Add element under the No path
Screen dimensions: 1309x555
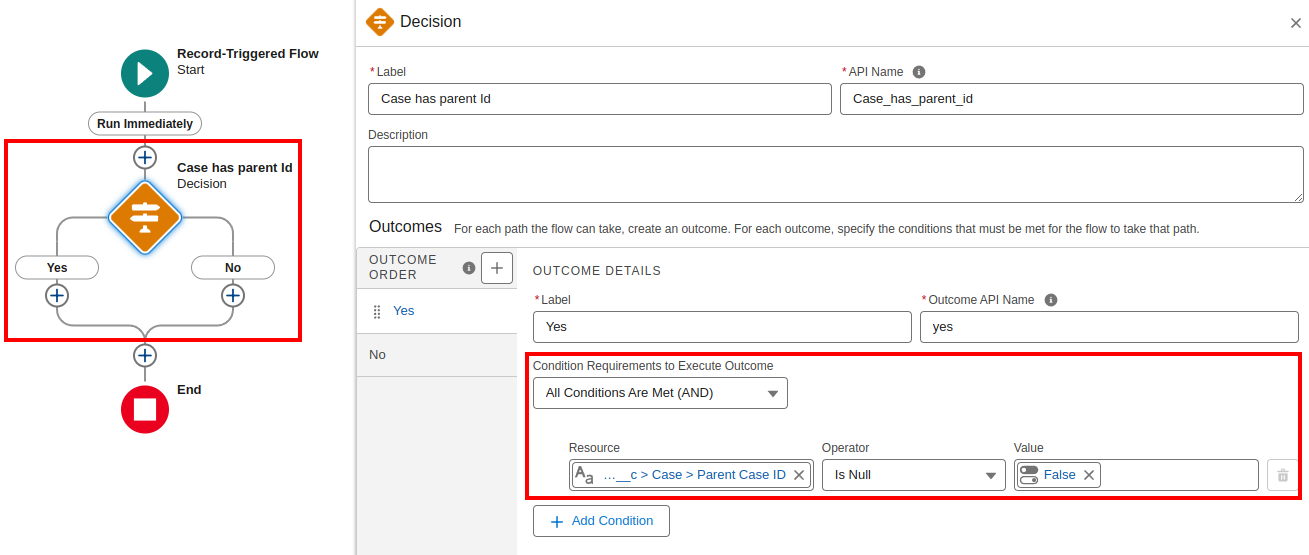pos(233,296)
